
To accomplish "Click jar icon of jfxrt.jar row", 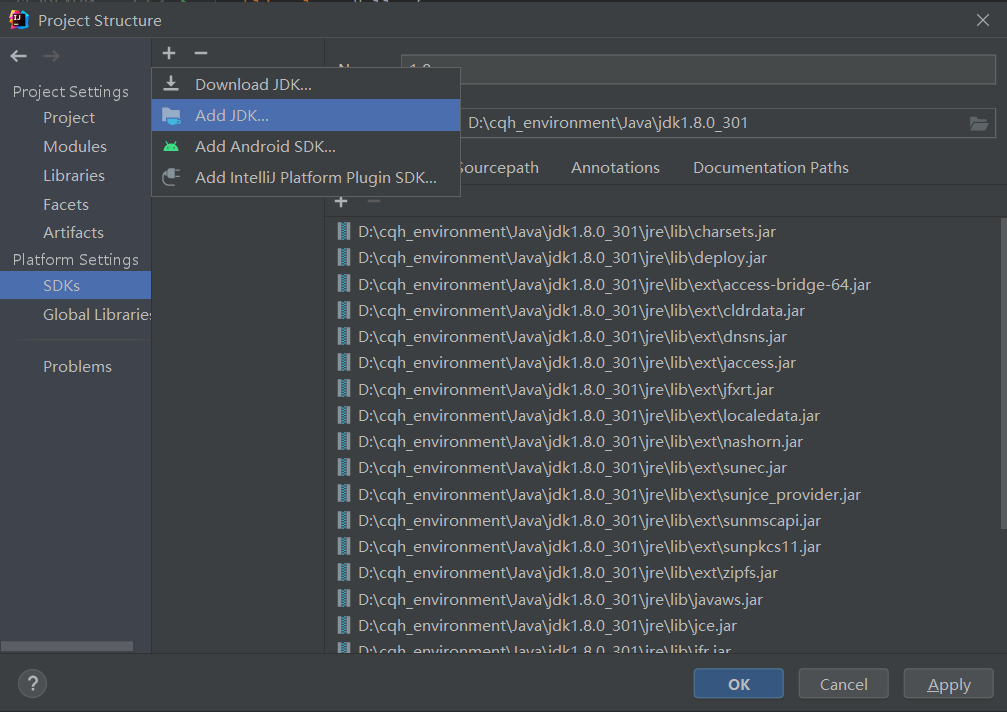I will coord(344,389).
